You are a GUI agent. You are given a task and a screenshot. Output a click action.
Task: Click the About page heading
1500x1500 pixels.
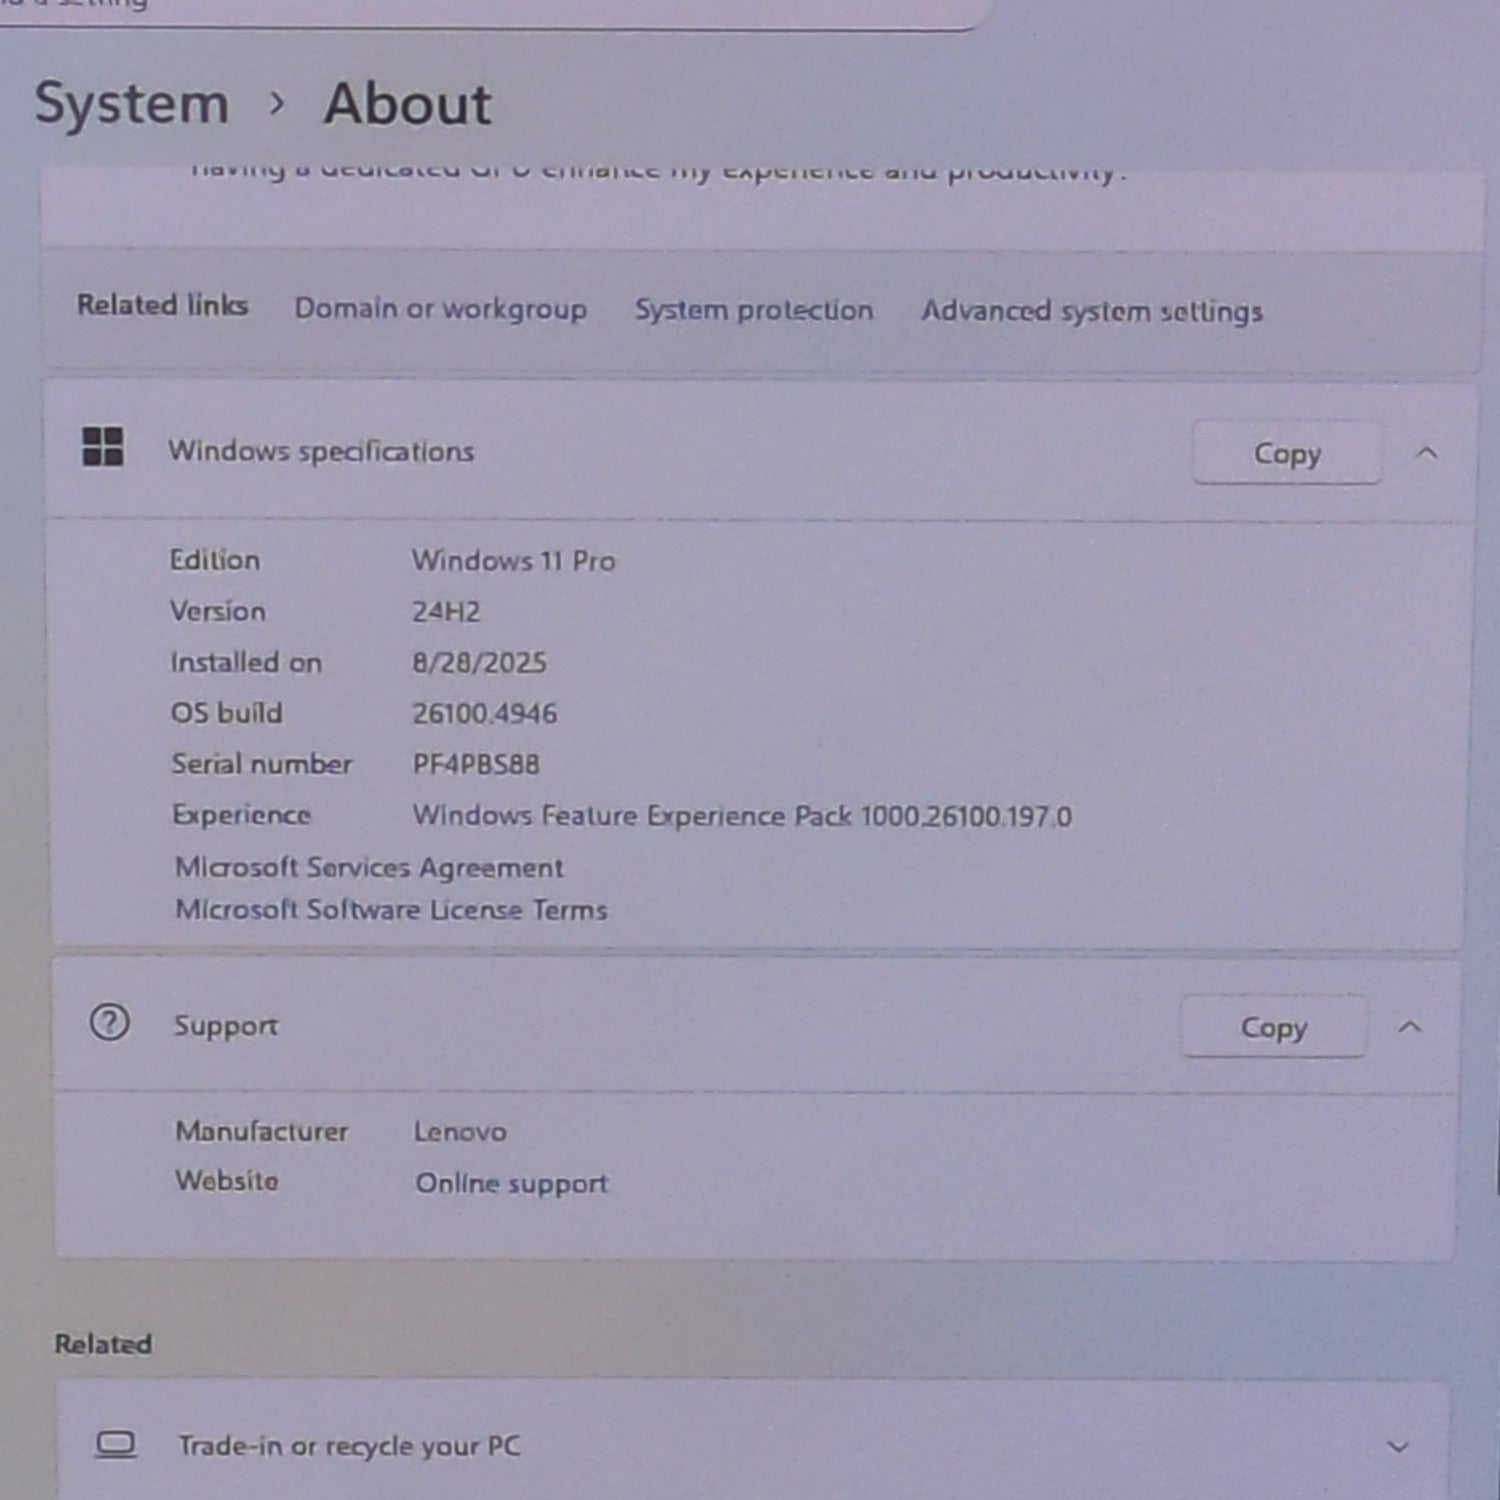(x=407, y=104)
